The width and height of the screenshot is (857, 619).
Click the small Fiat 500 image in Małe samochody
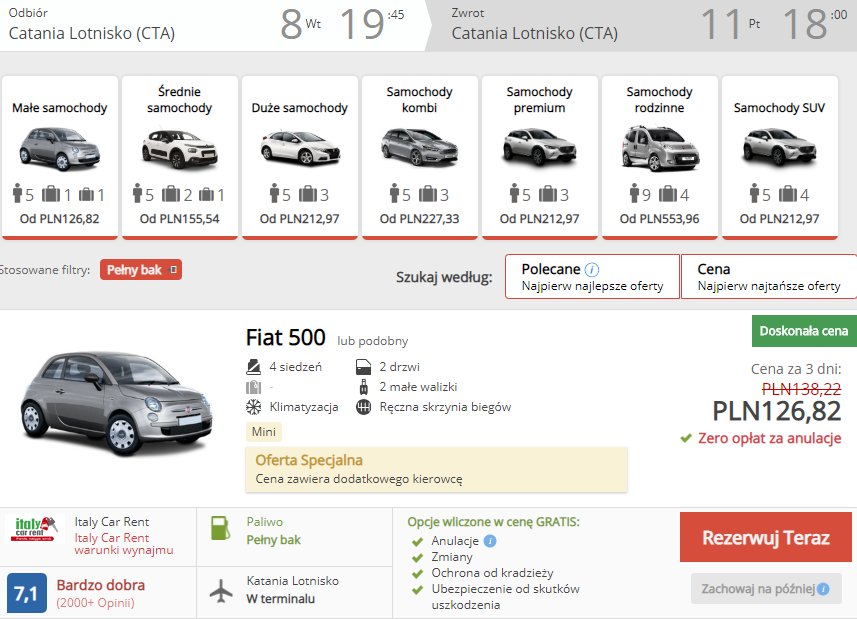click(60, 149)
